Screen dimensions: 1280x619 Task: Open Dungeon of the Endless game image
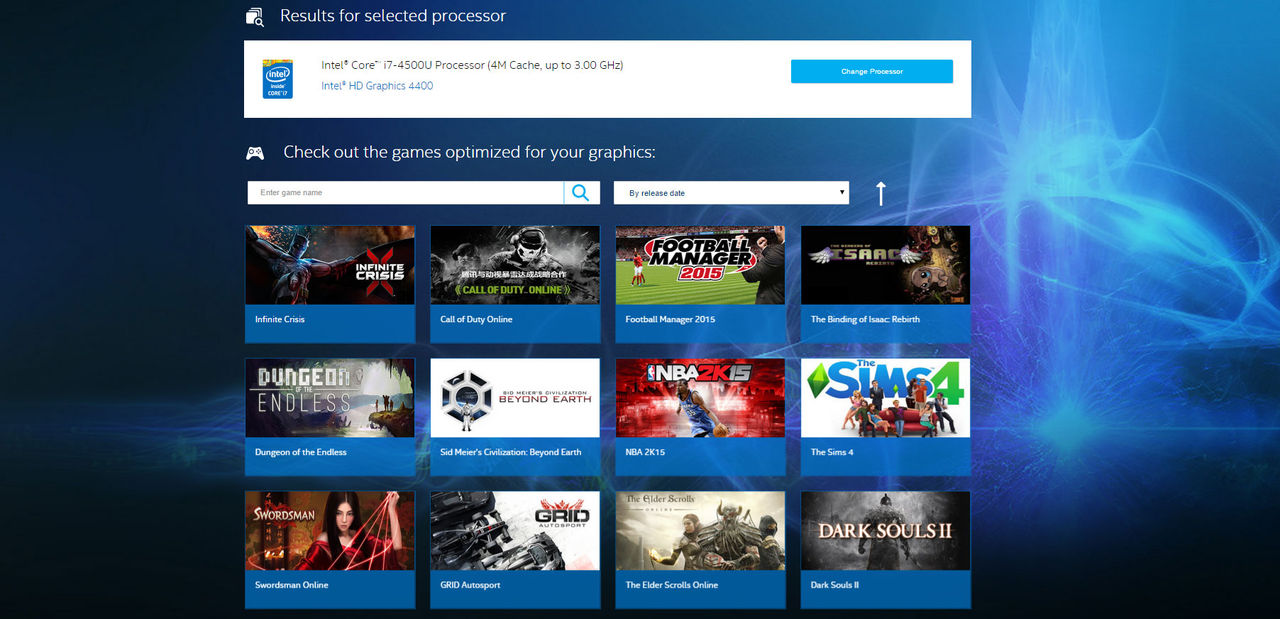point(330,398)
